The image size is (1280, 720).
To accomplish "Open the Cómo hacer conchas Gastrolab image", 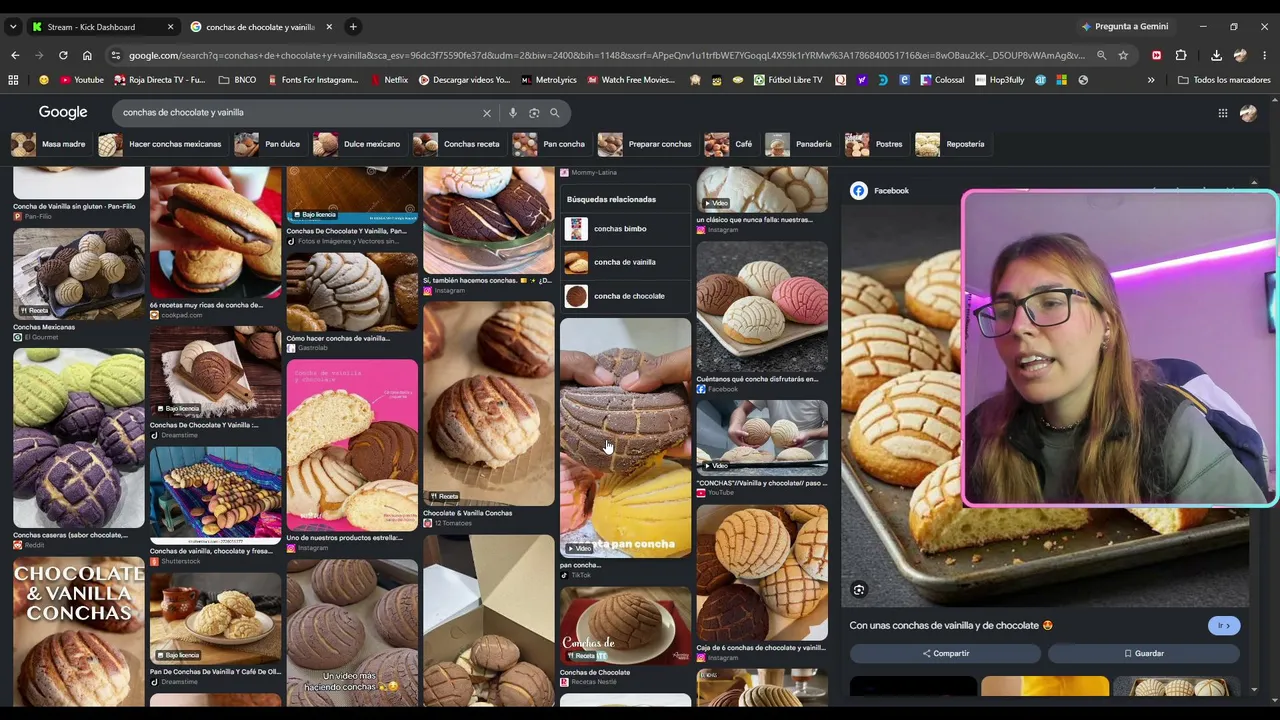I will pos(352,292).
